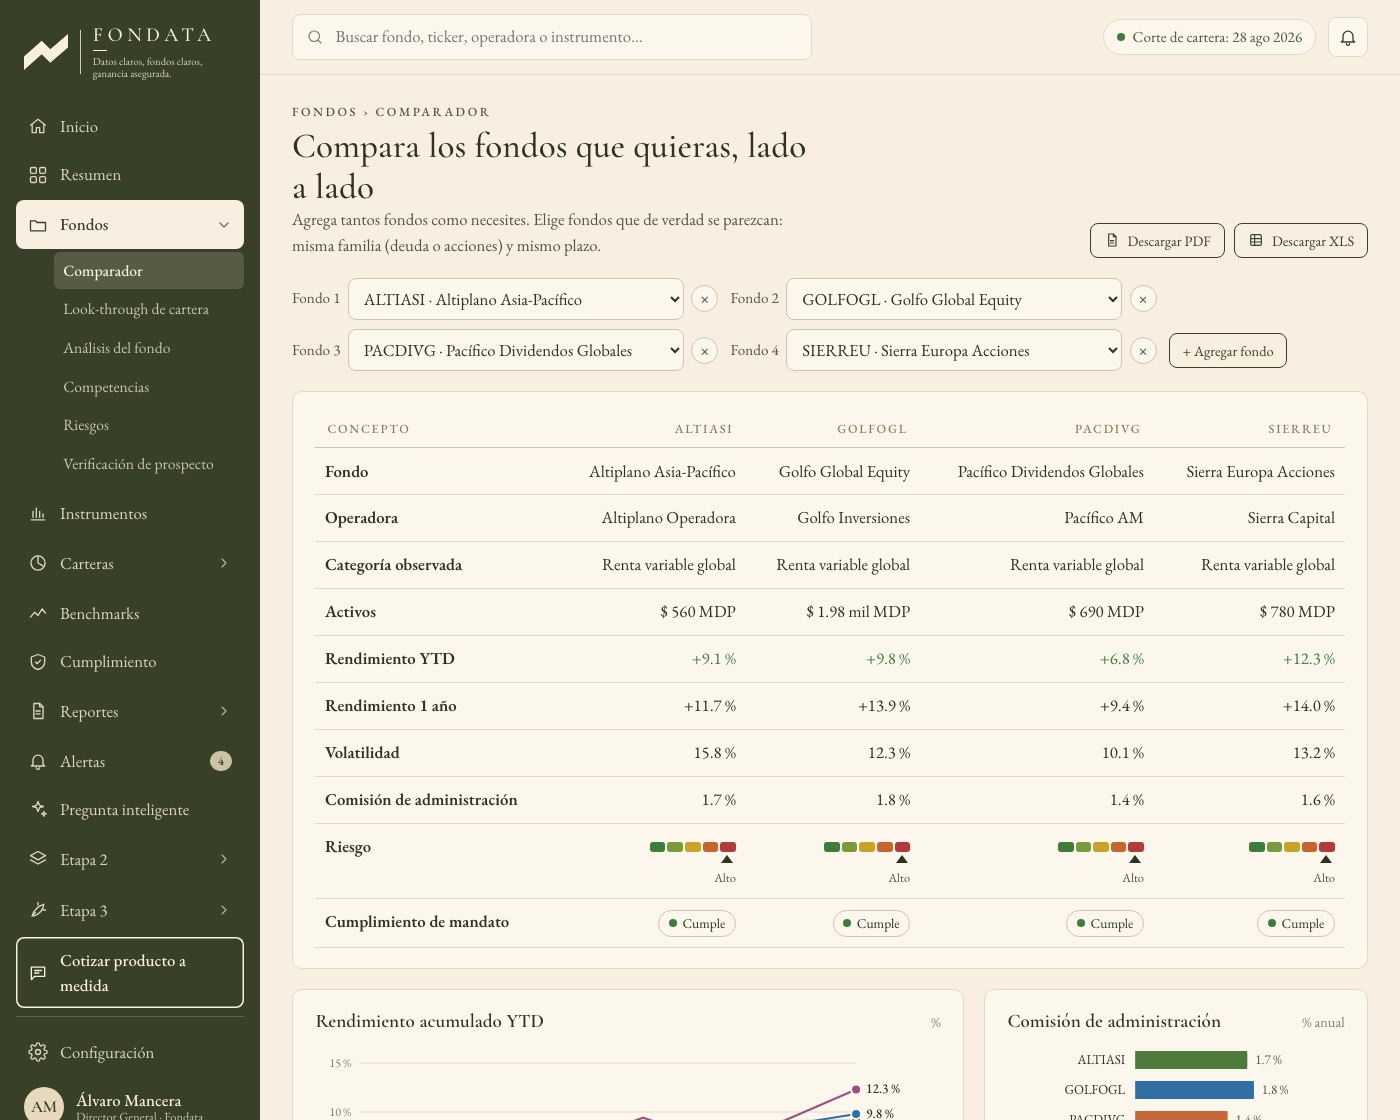Image resolution: width=1400 pixels, height=1120 pixels.
Task: Collapse the Fondos menu chevron
Action: pyautogui.click(x=224, y=225)
